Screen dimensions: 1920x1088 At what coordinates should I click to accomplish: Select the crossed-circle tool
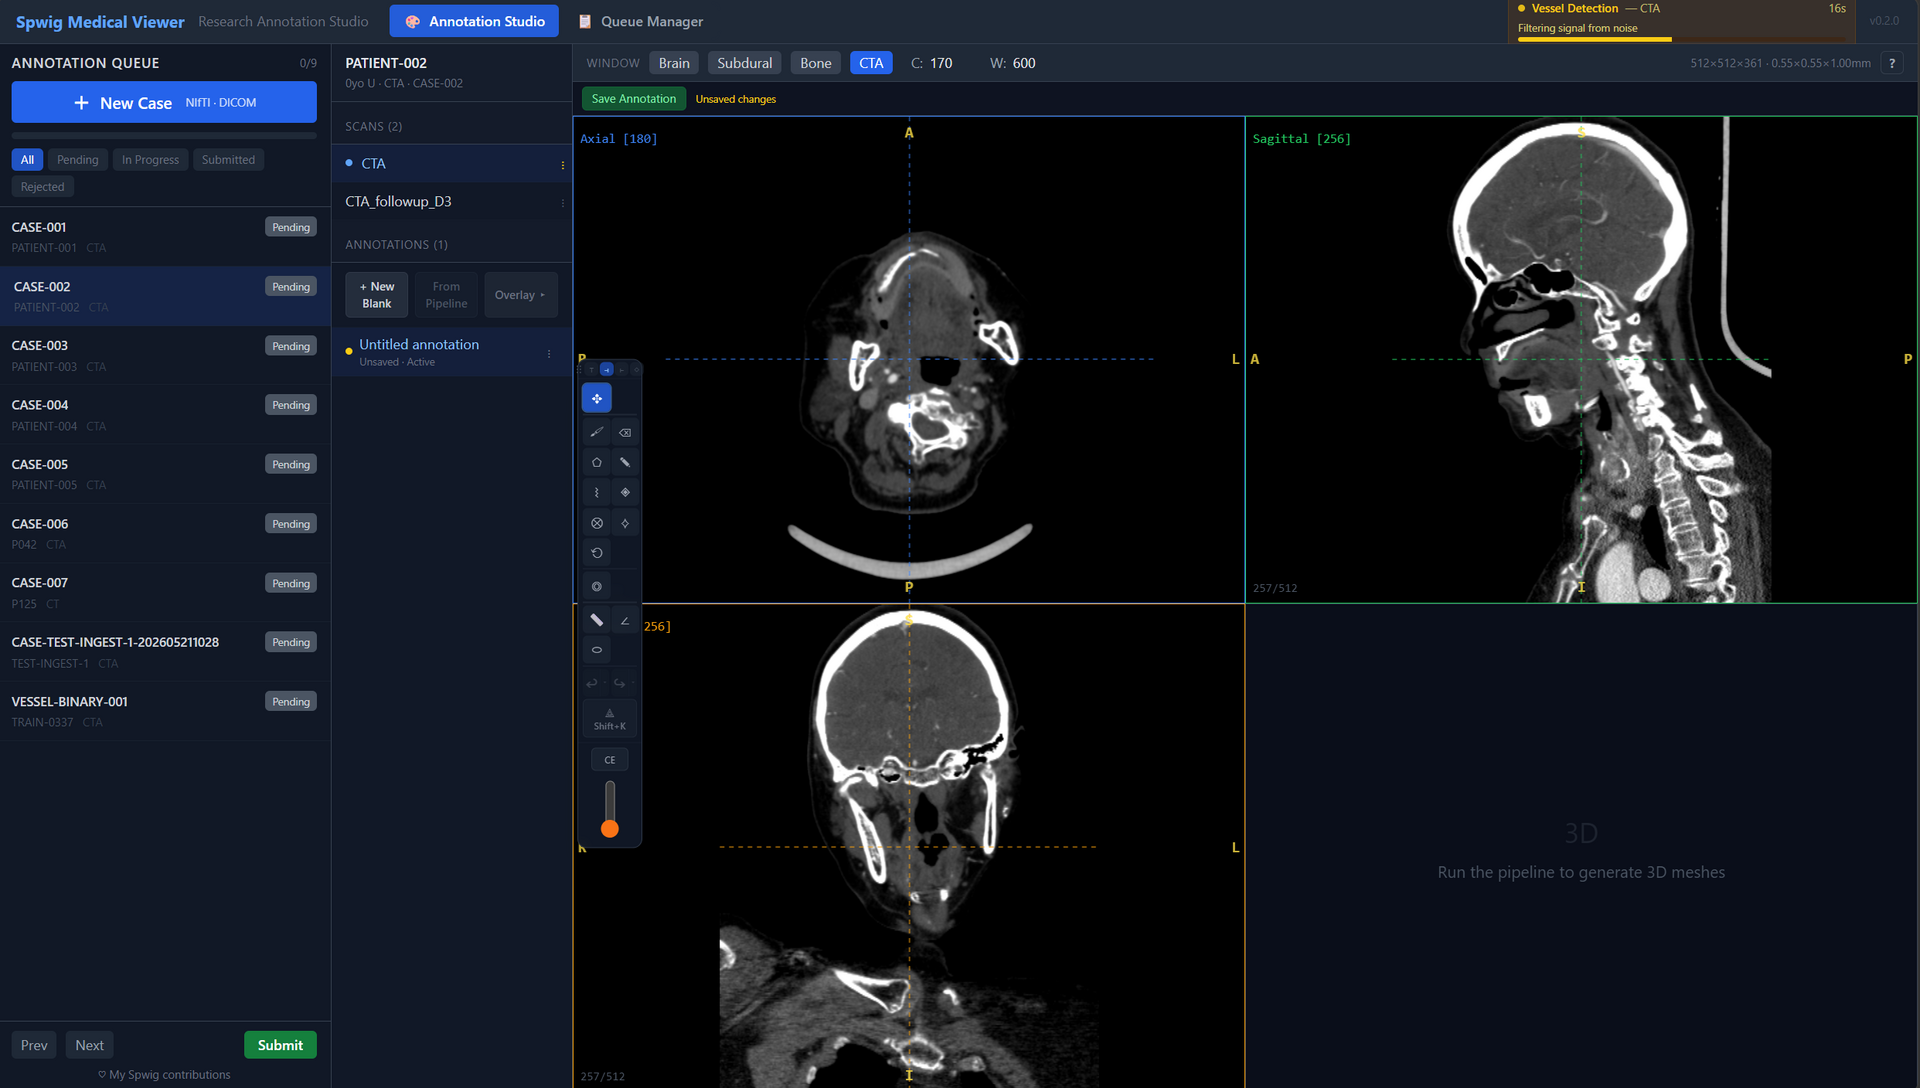pos(597,523)
